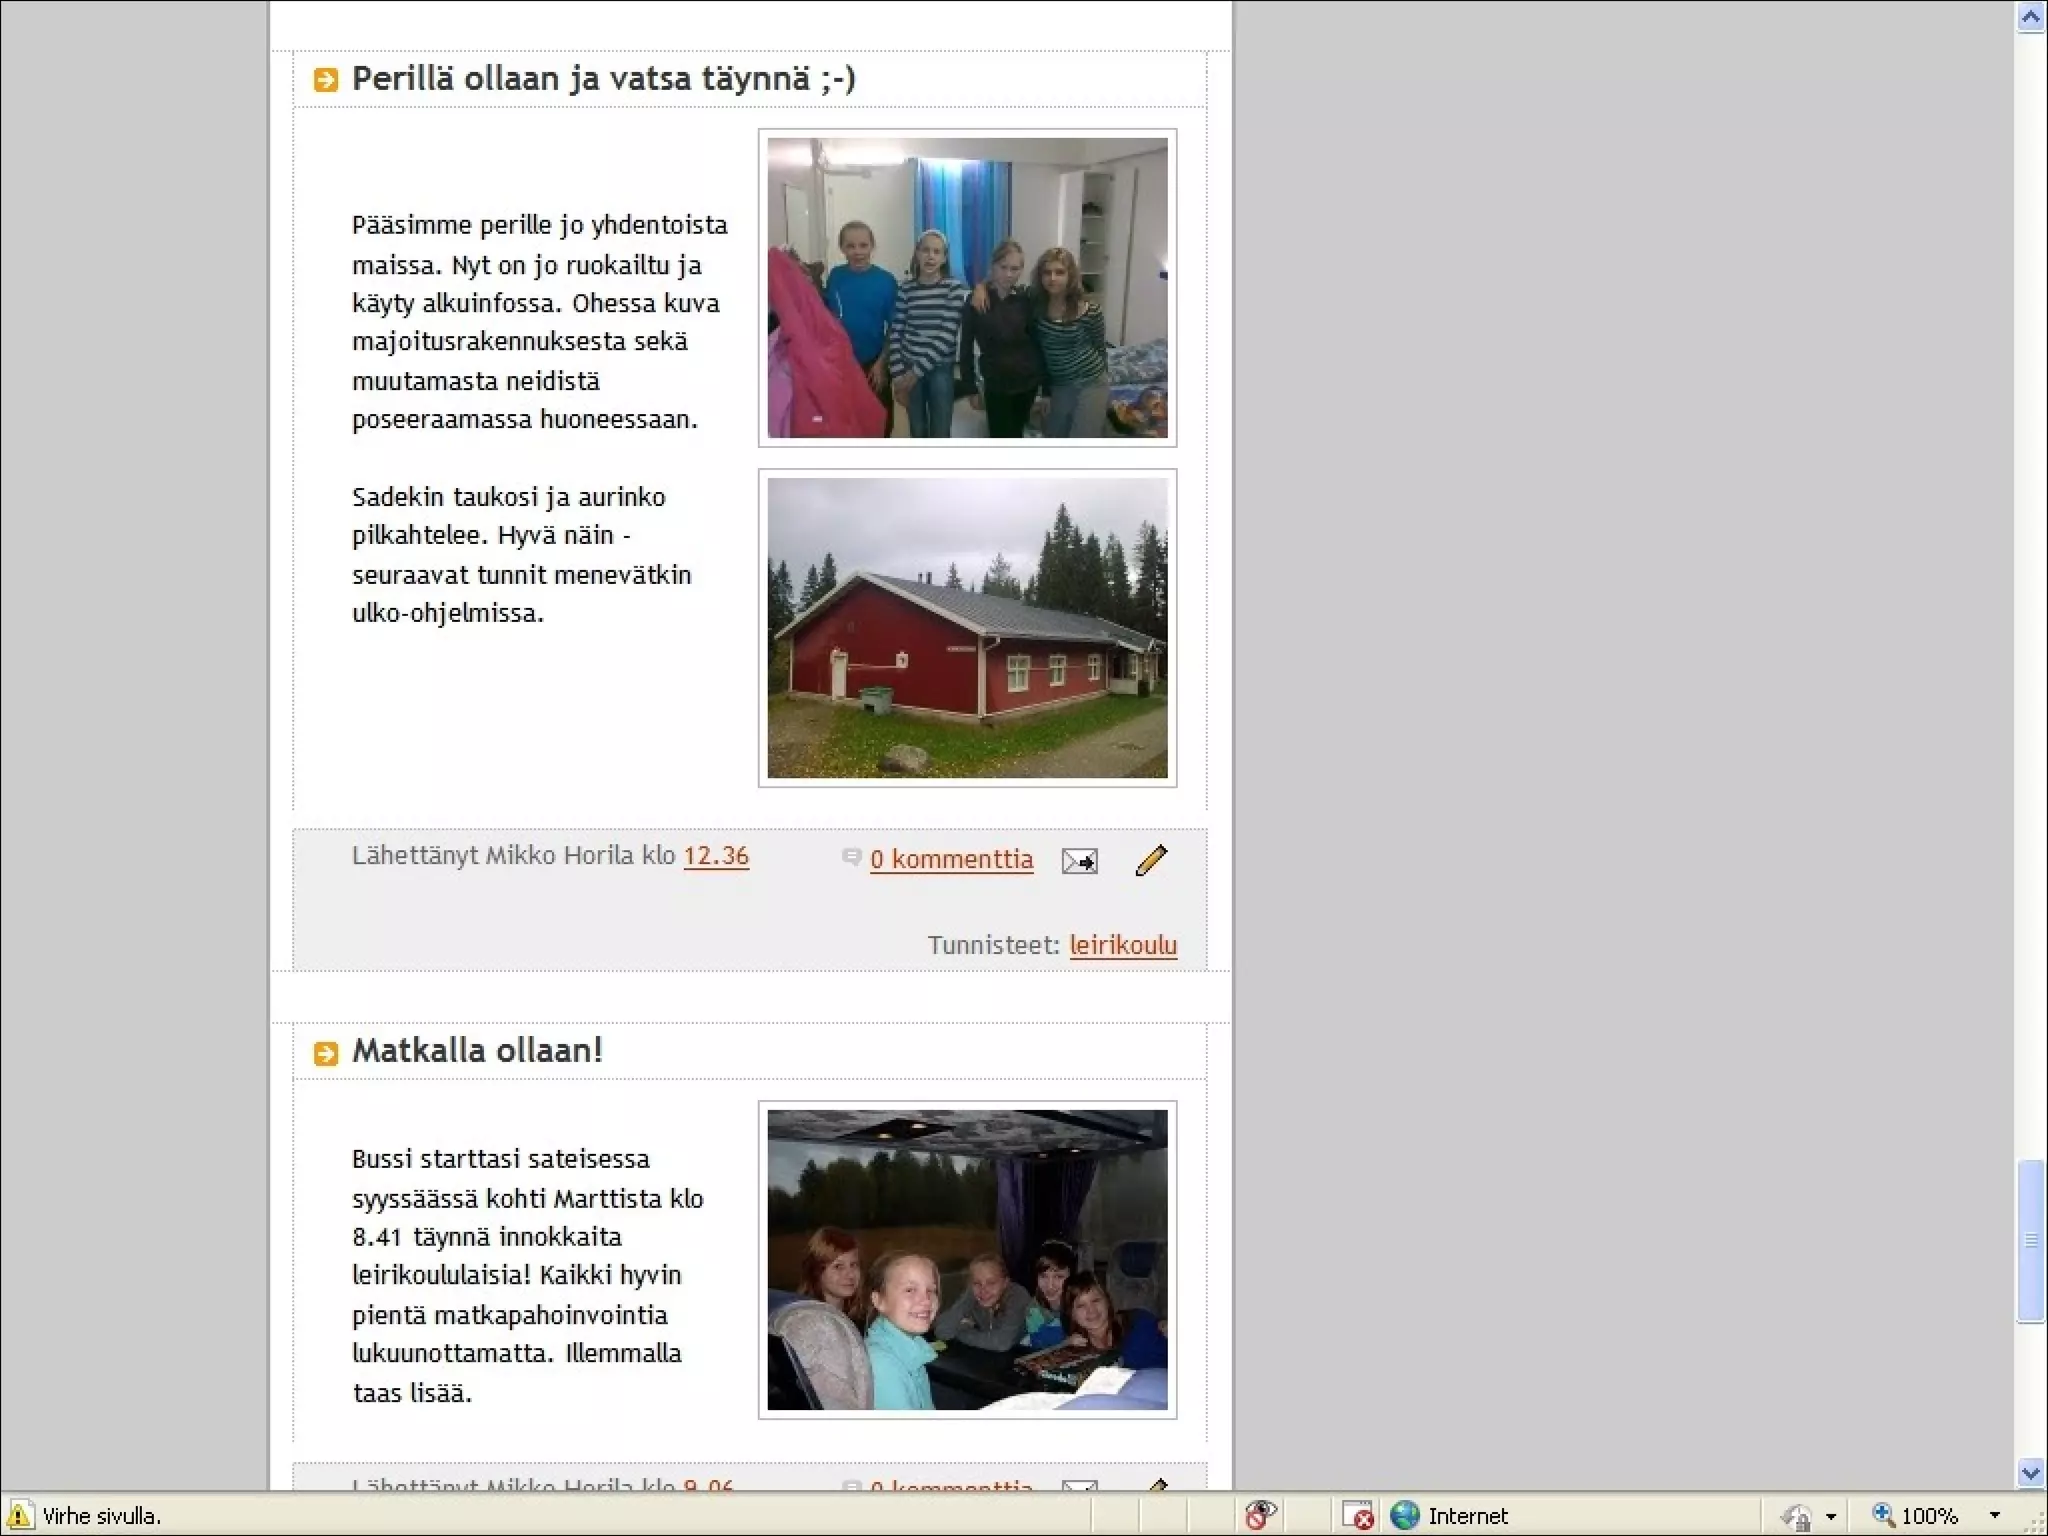Viewport: 2048px width, 1536px height.
Task: Open the Perillä ollaan ja vatsa täynnä title
Action: (x=603, y=78)
